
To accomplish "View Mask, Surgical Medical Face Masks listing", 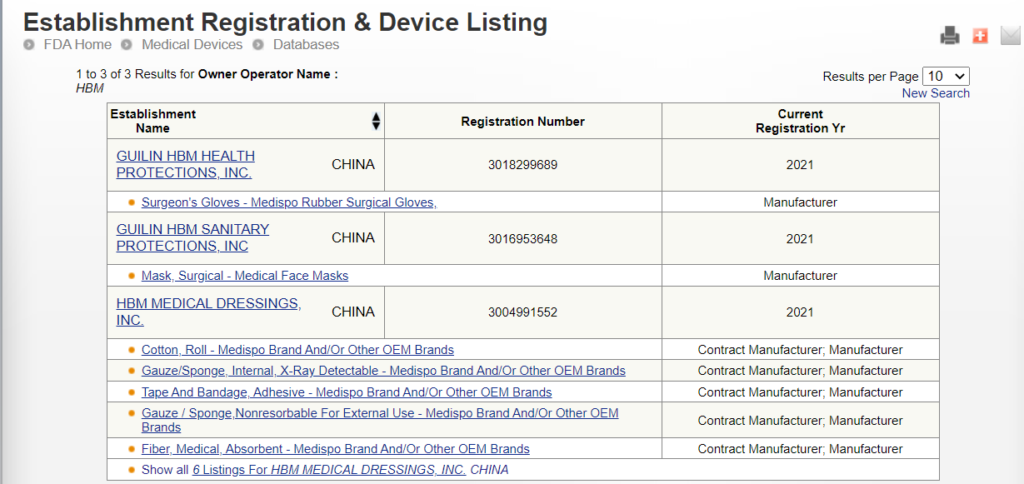I will pyautogui.click(x=244, y=276).
